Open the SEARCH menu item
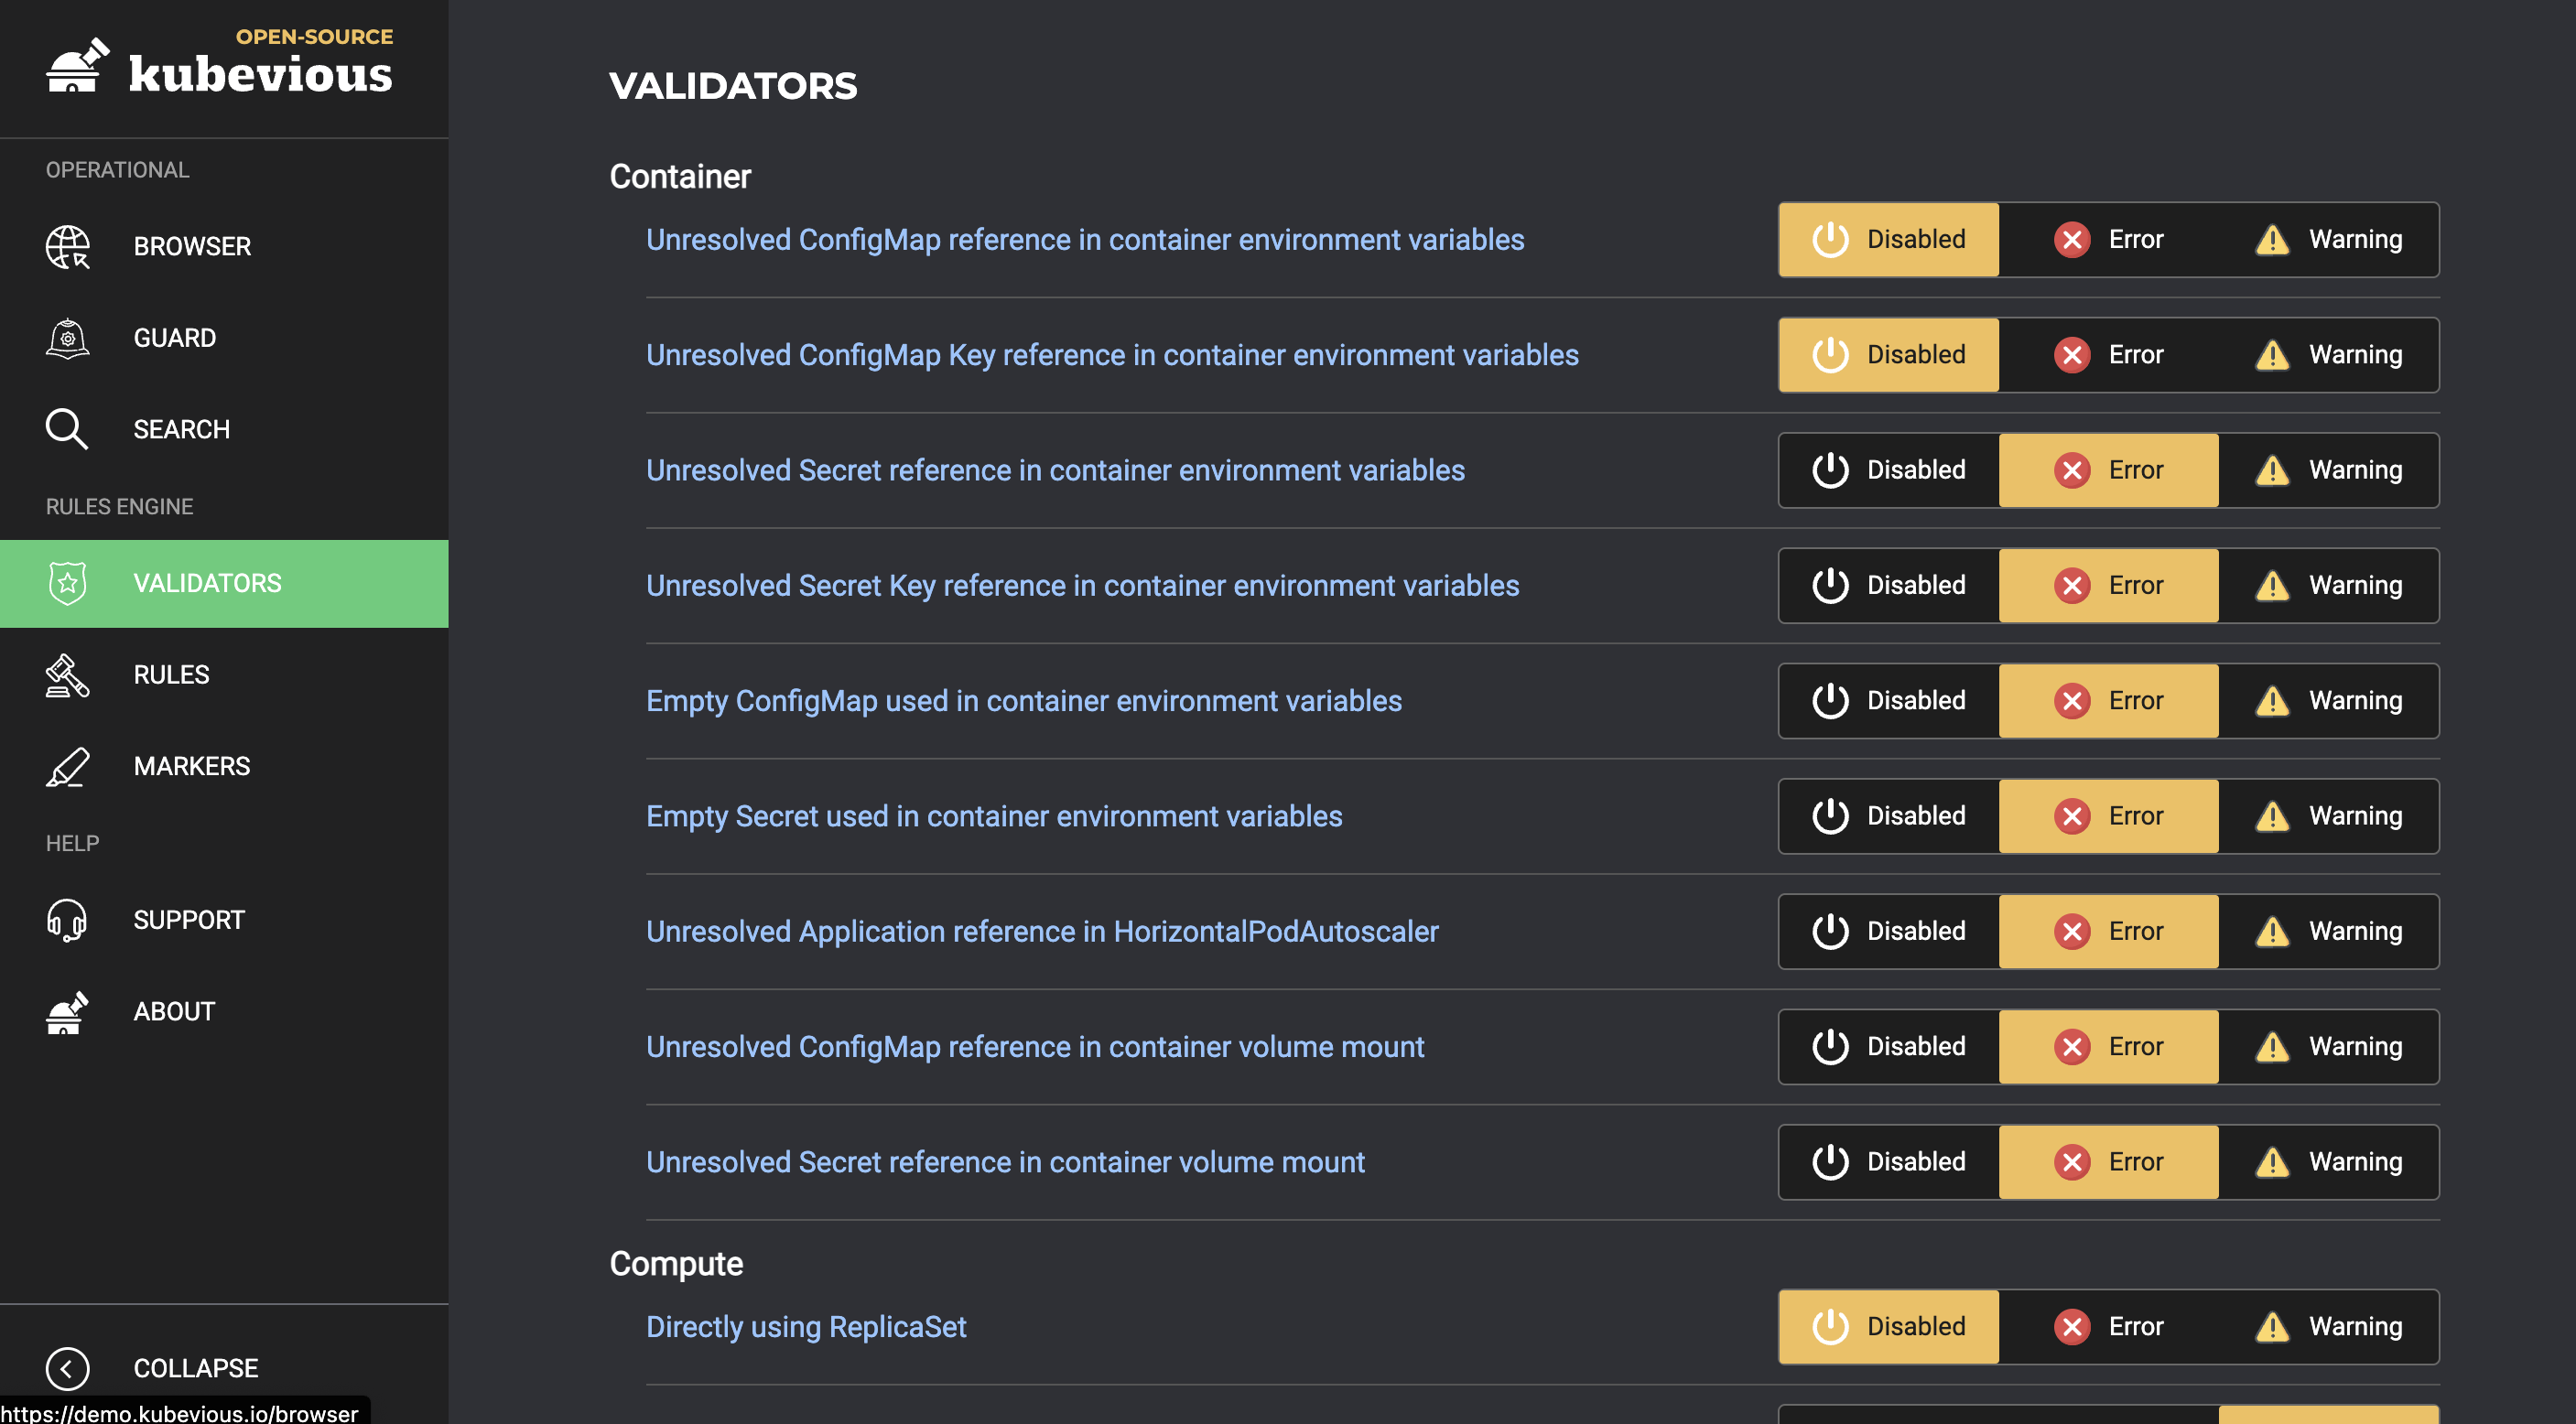 (224, 429)
